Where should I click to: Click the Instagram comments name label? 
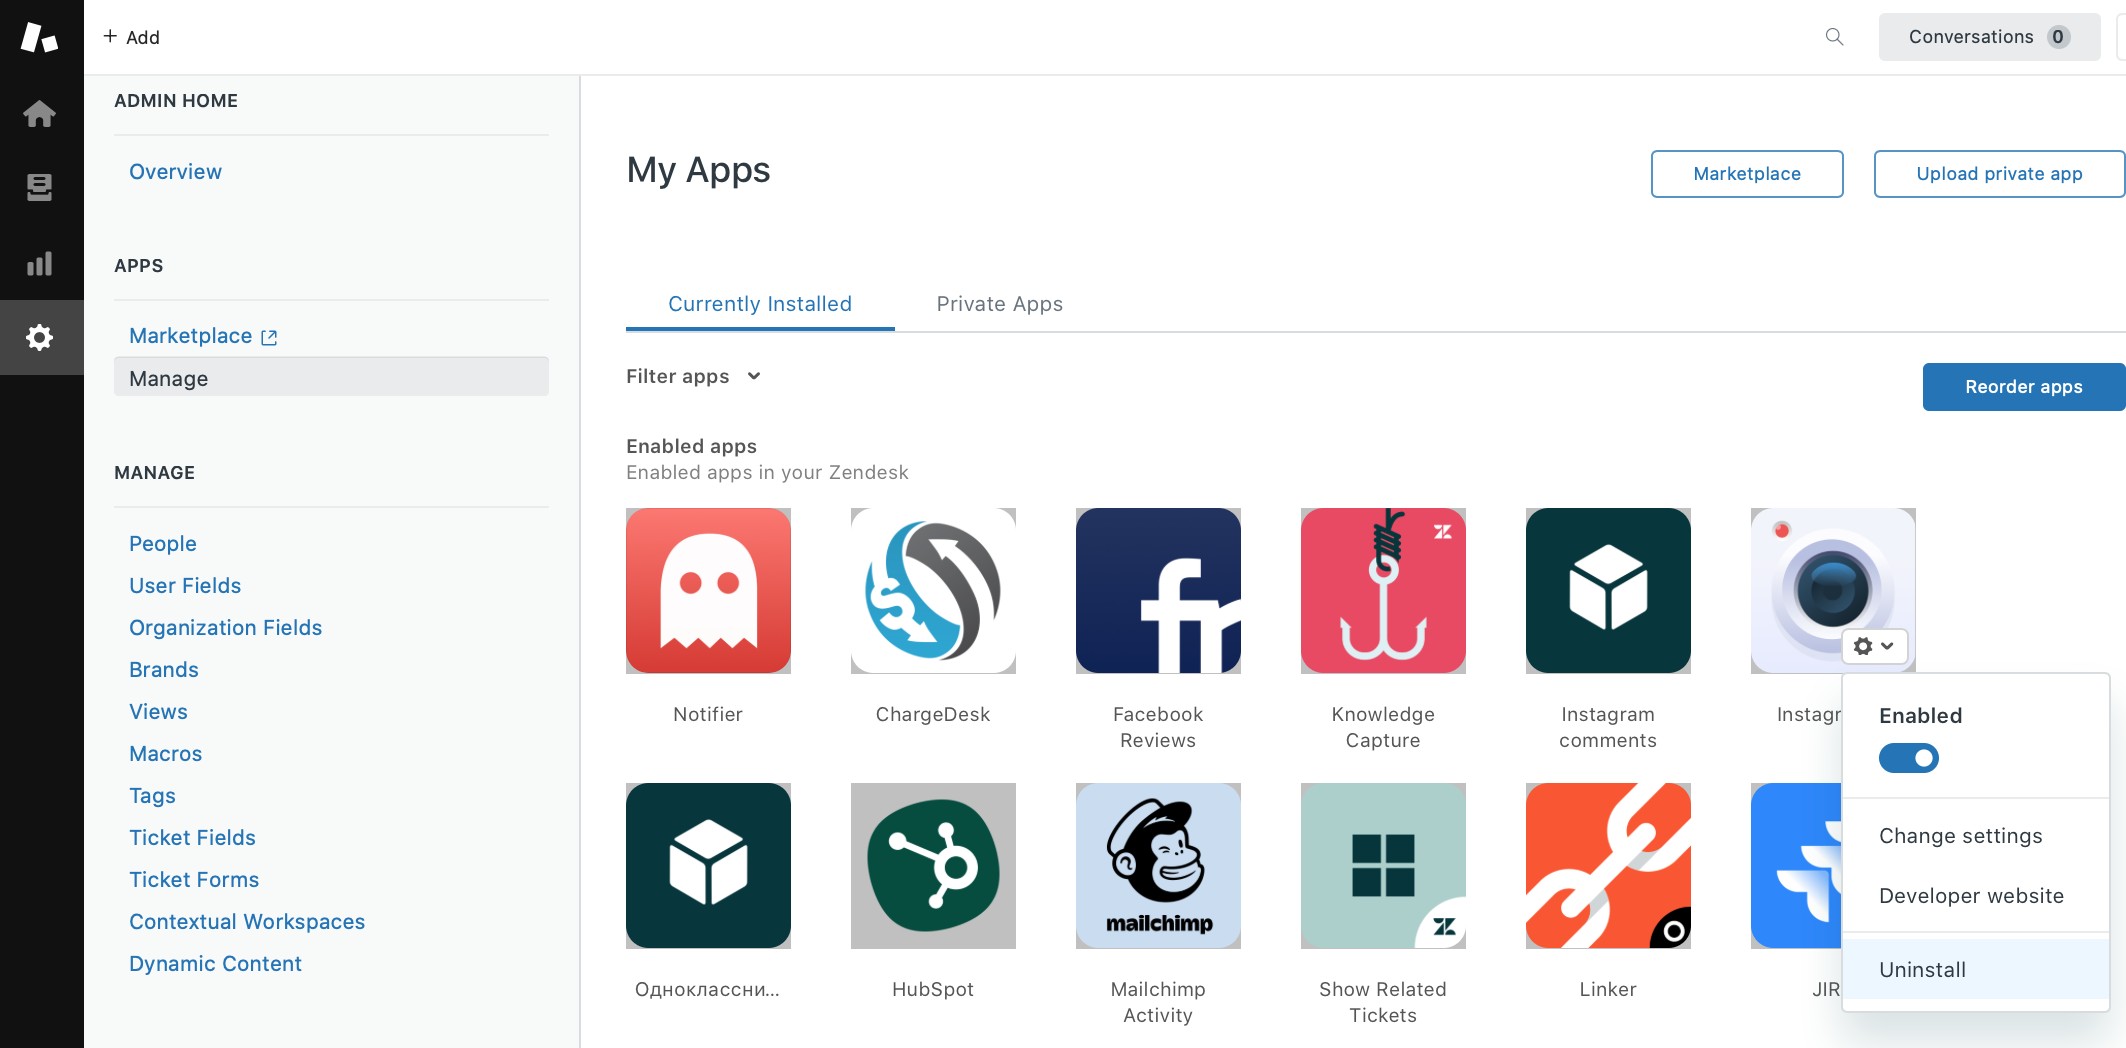(x=1608, y=727)
